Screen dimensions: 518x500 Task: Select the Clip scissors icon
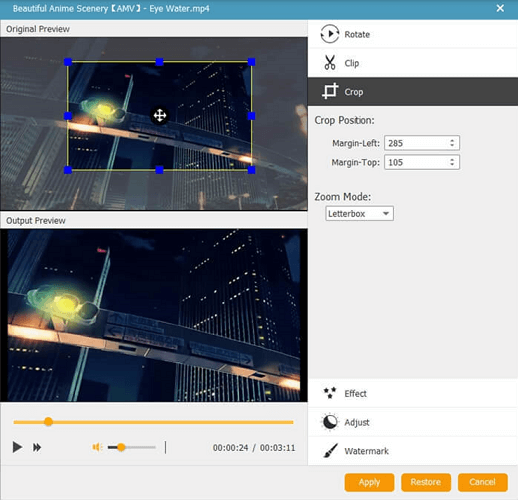pyautogui.click(x=330, y=63)
